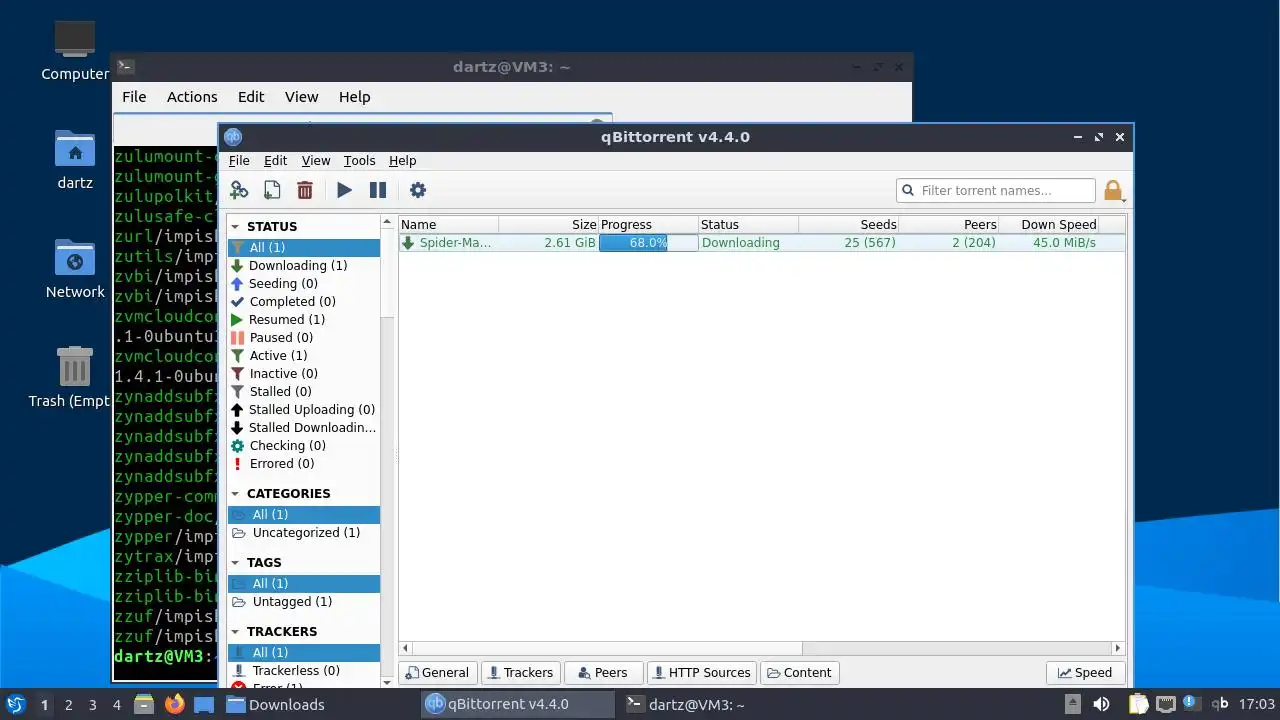Click the search magnifier icon in filter box
The height and width of the screenshot is (720, 1280).
908,190
